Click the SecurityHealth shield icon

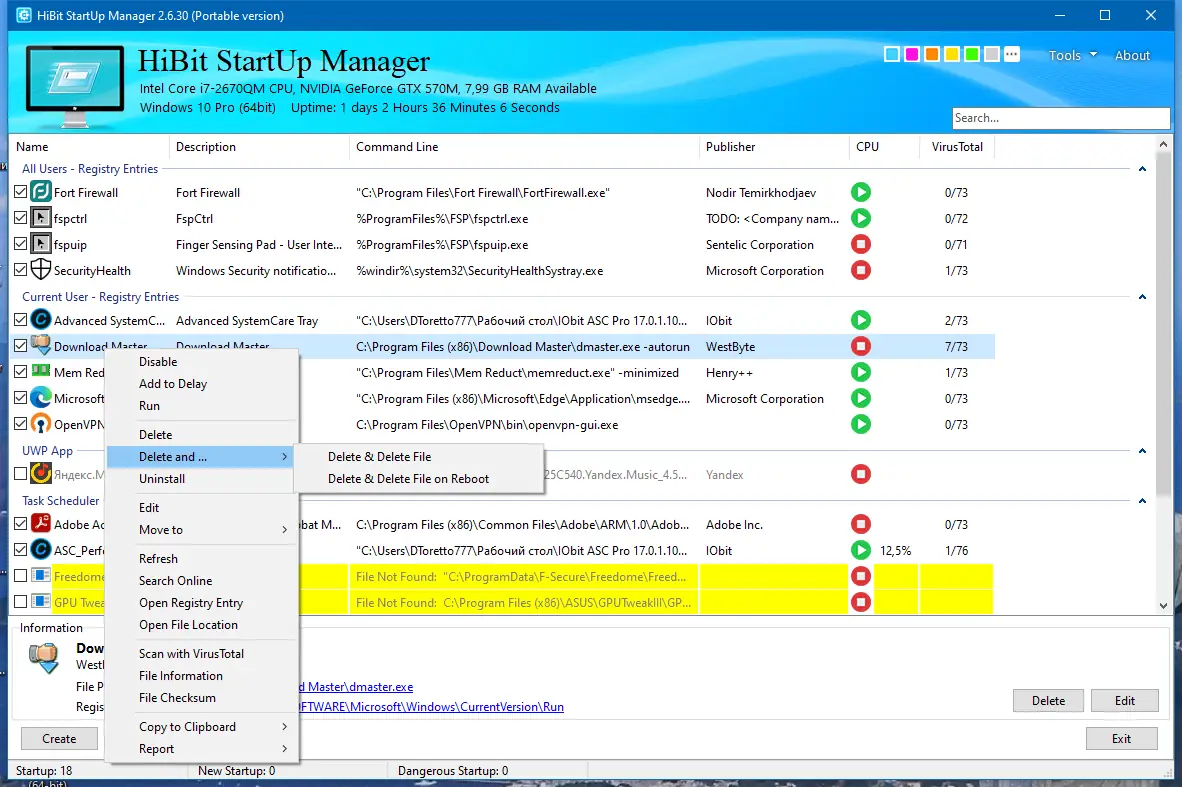[x=41, y=270]
